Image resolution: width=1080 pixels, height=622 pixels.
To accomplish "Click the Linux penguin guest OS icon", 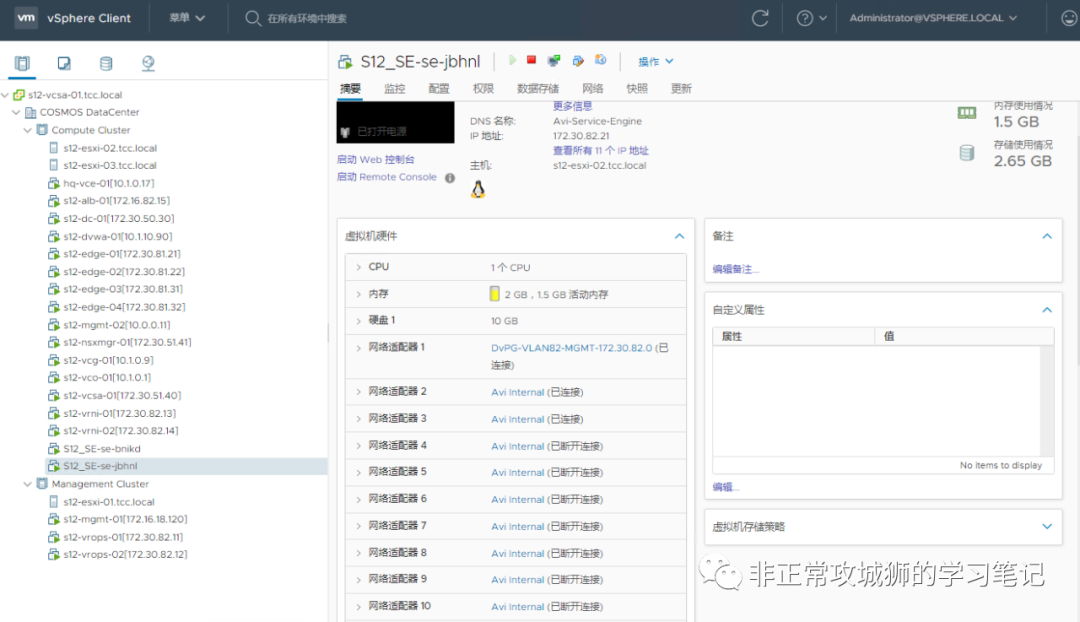I will pyautogui.click(x=478, y=189).
